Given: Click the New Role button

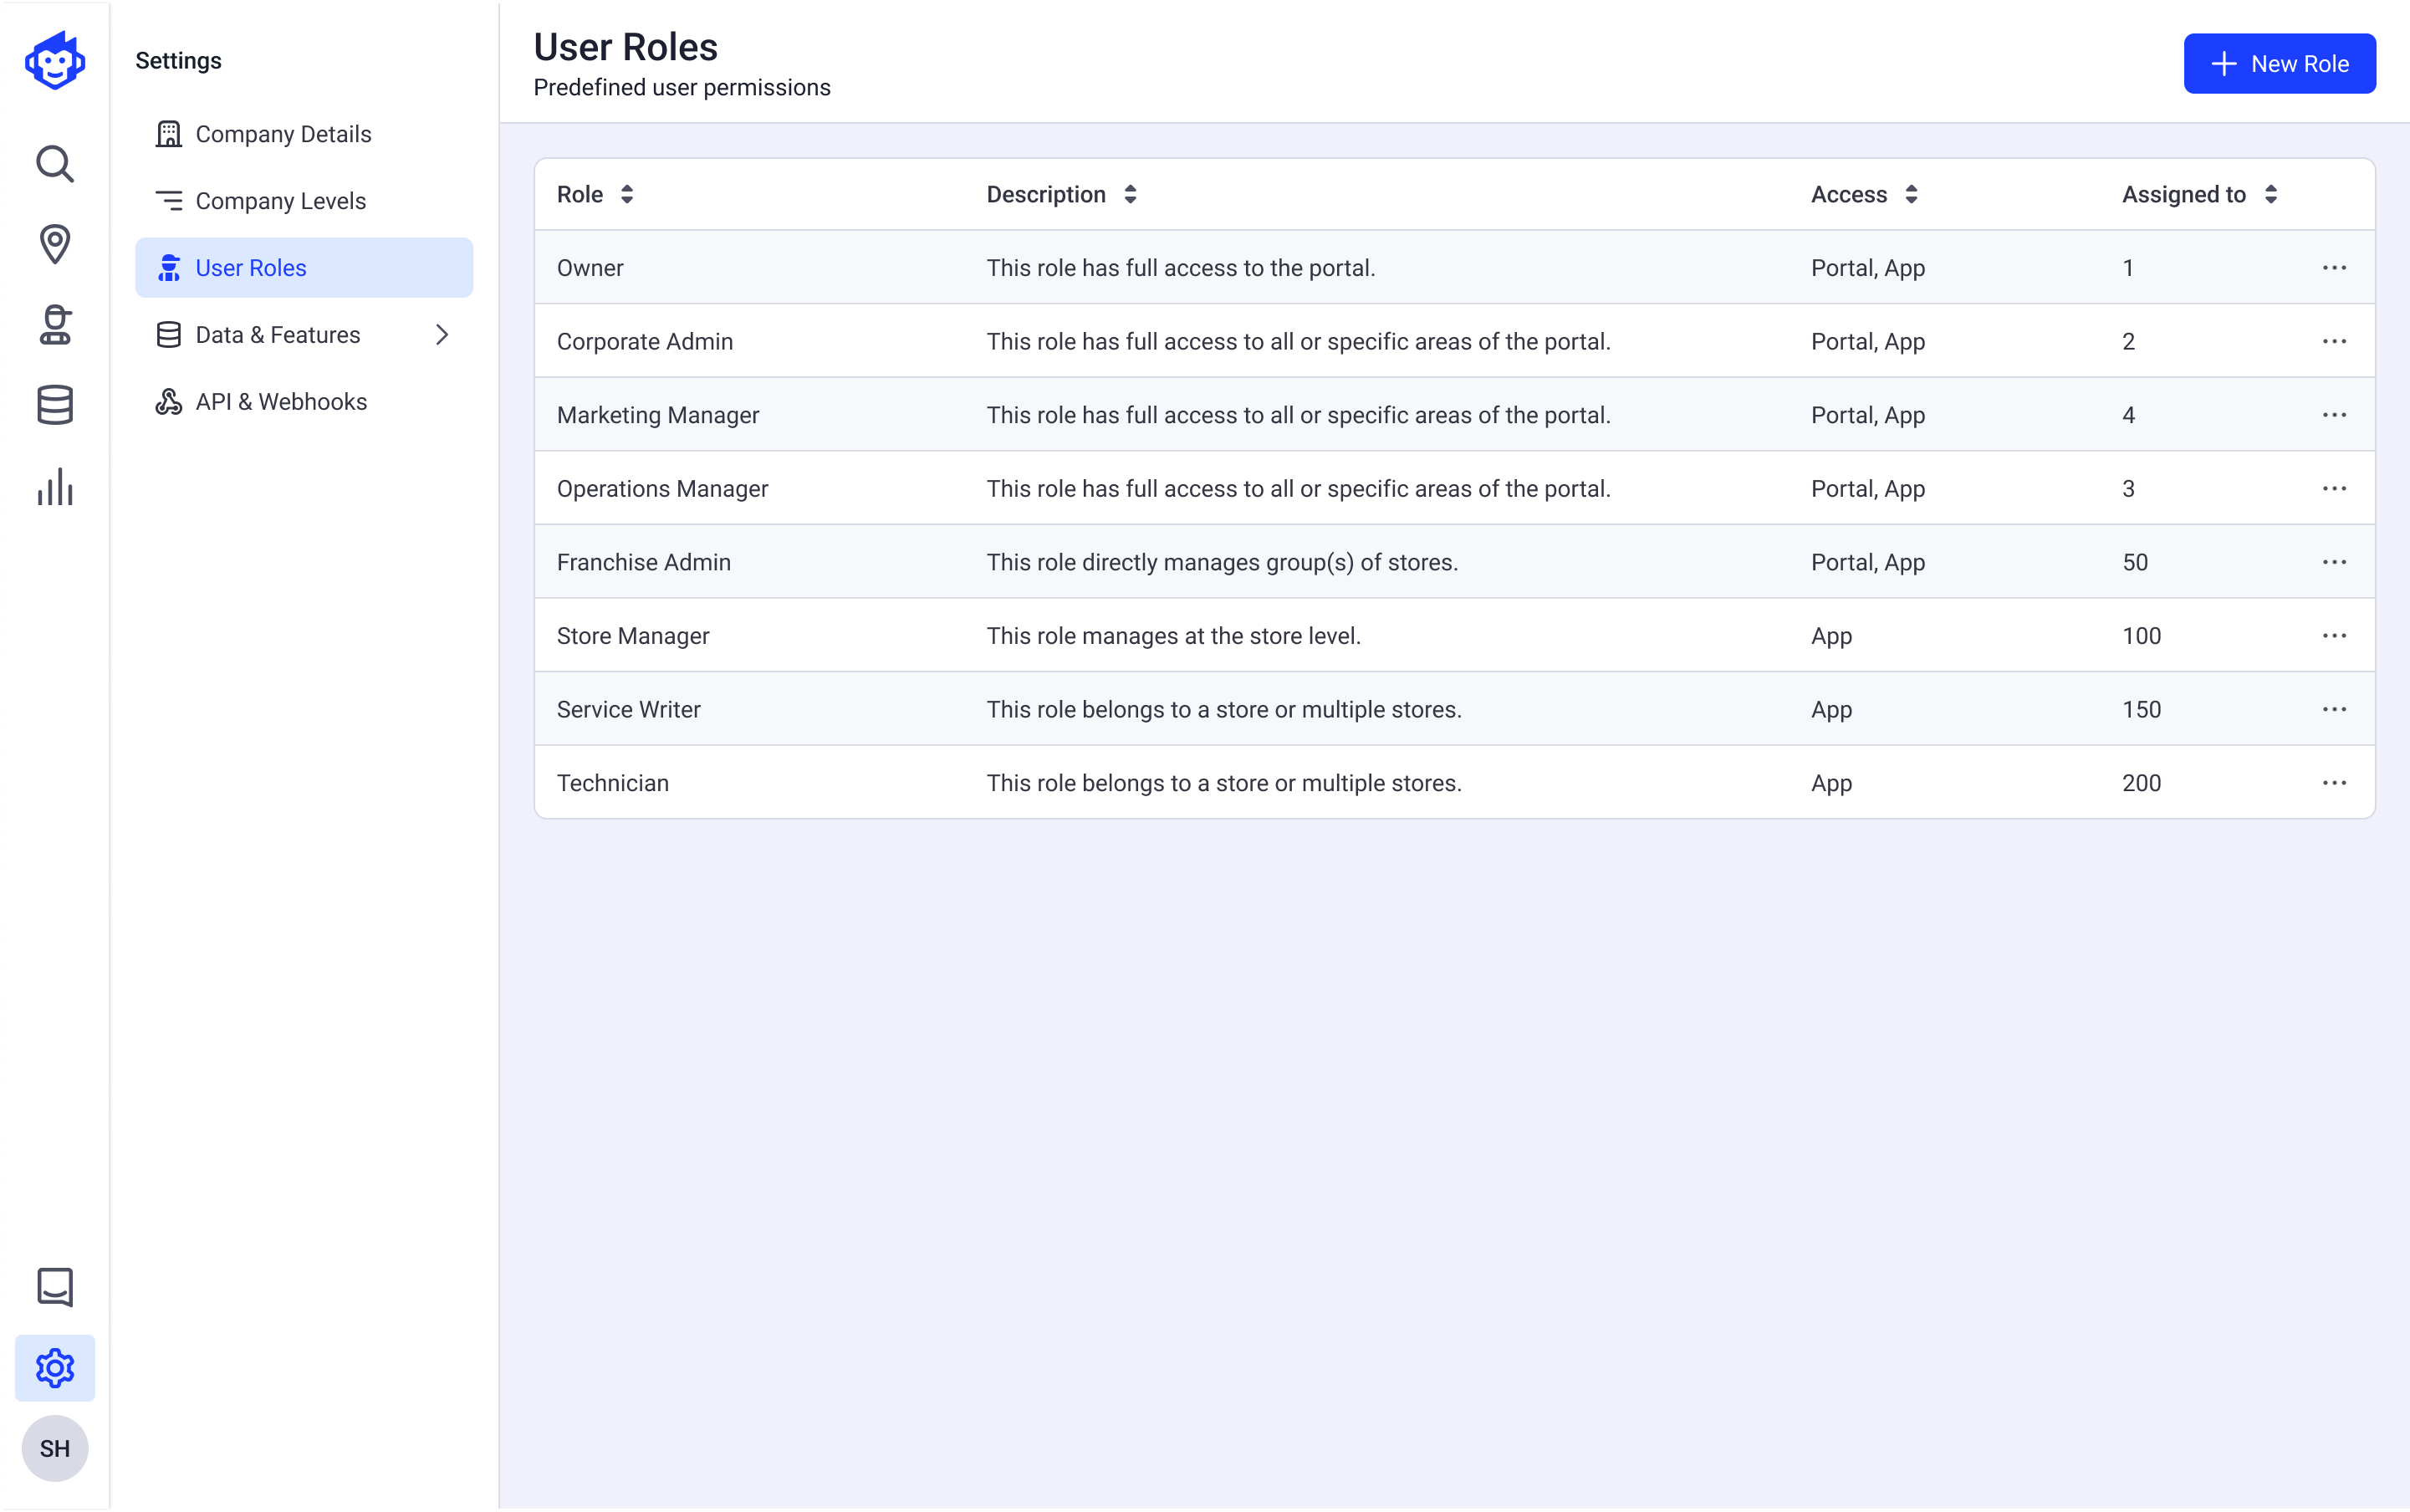Looking at the screenshot, I should [2279, 63].
